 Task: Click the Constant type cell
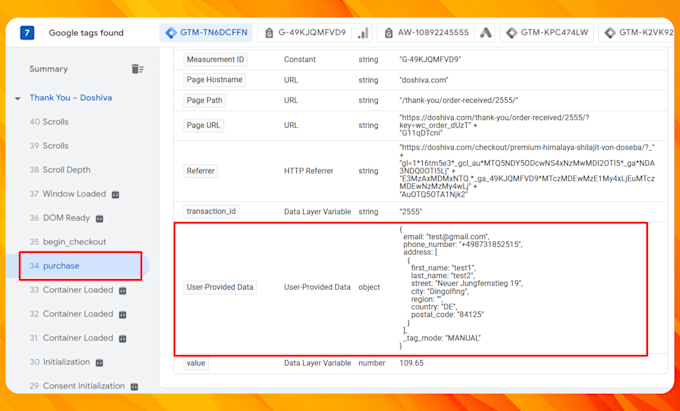(x=300, y=59)
